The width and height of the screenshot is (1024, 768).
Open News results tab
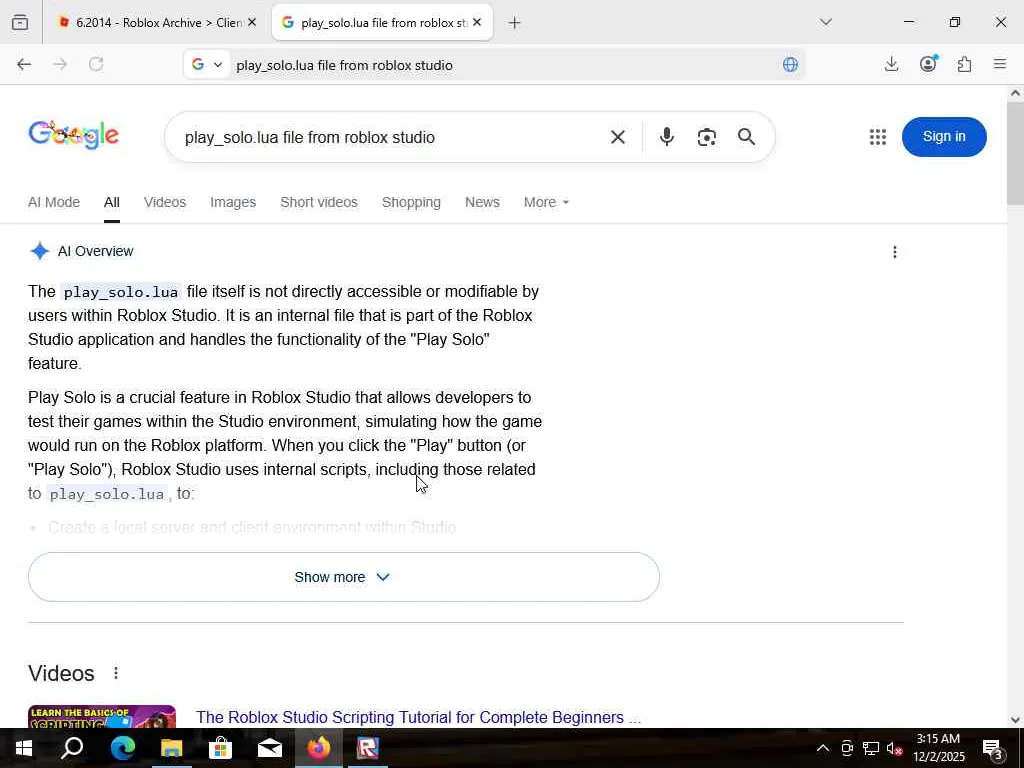pos(482,202)
